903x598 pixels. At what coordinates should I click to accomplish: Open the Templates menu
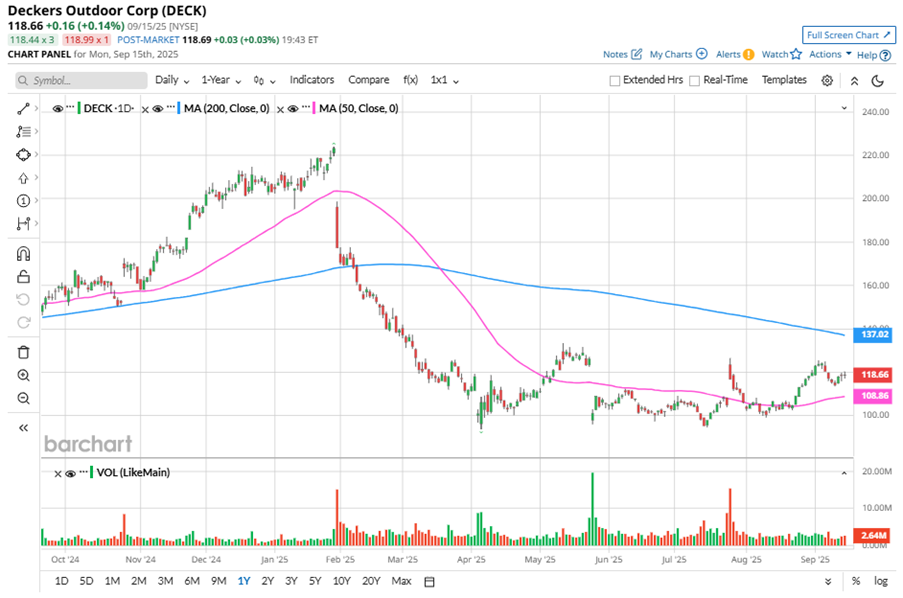pyautogui.click(x=784, y=80)
